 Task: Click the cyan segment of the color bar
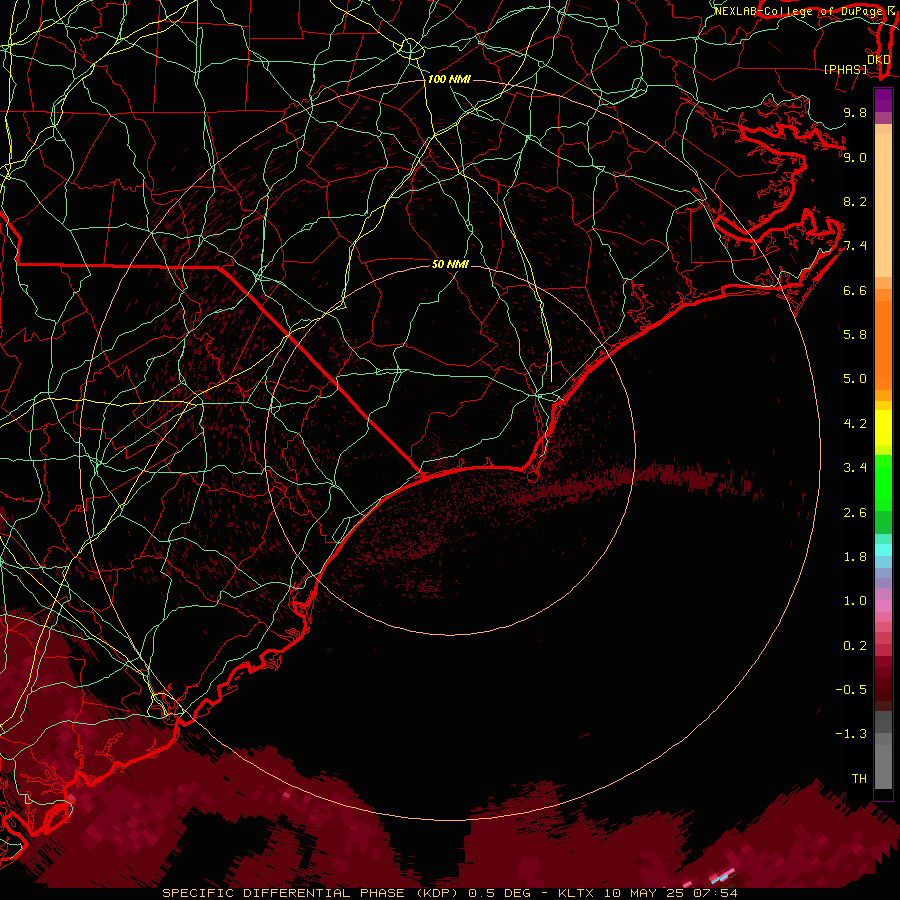point(883,550)
